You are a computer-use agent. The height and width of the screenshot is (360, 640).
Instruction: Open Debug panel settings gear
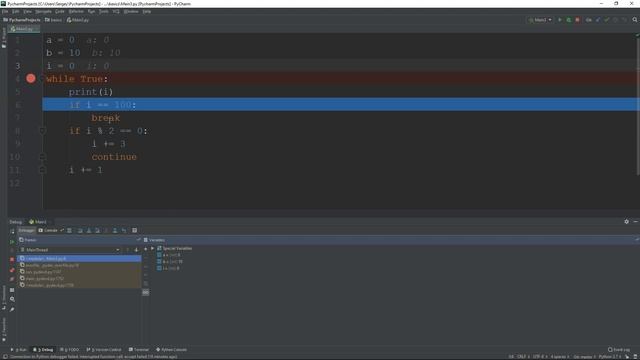click(x=627, y=222)
